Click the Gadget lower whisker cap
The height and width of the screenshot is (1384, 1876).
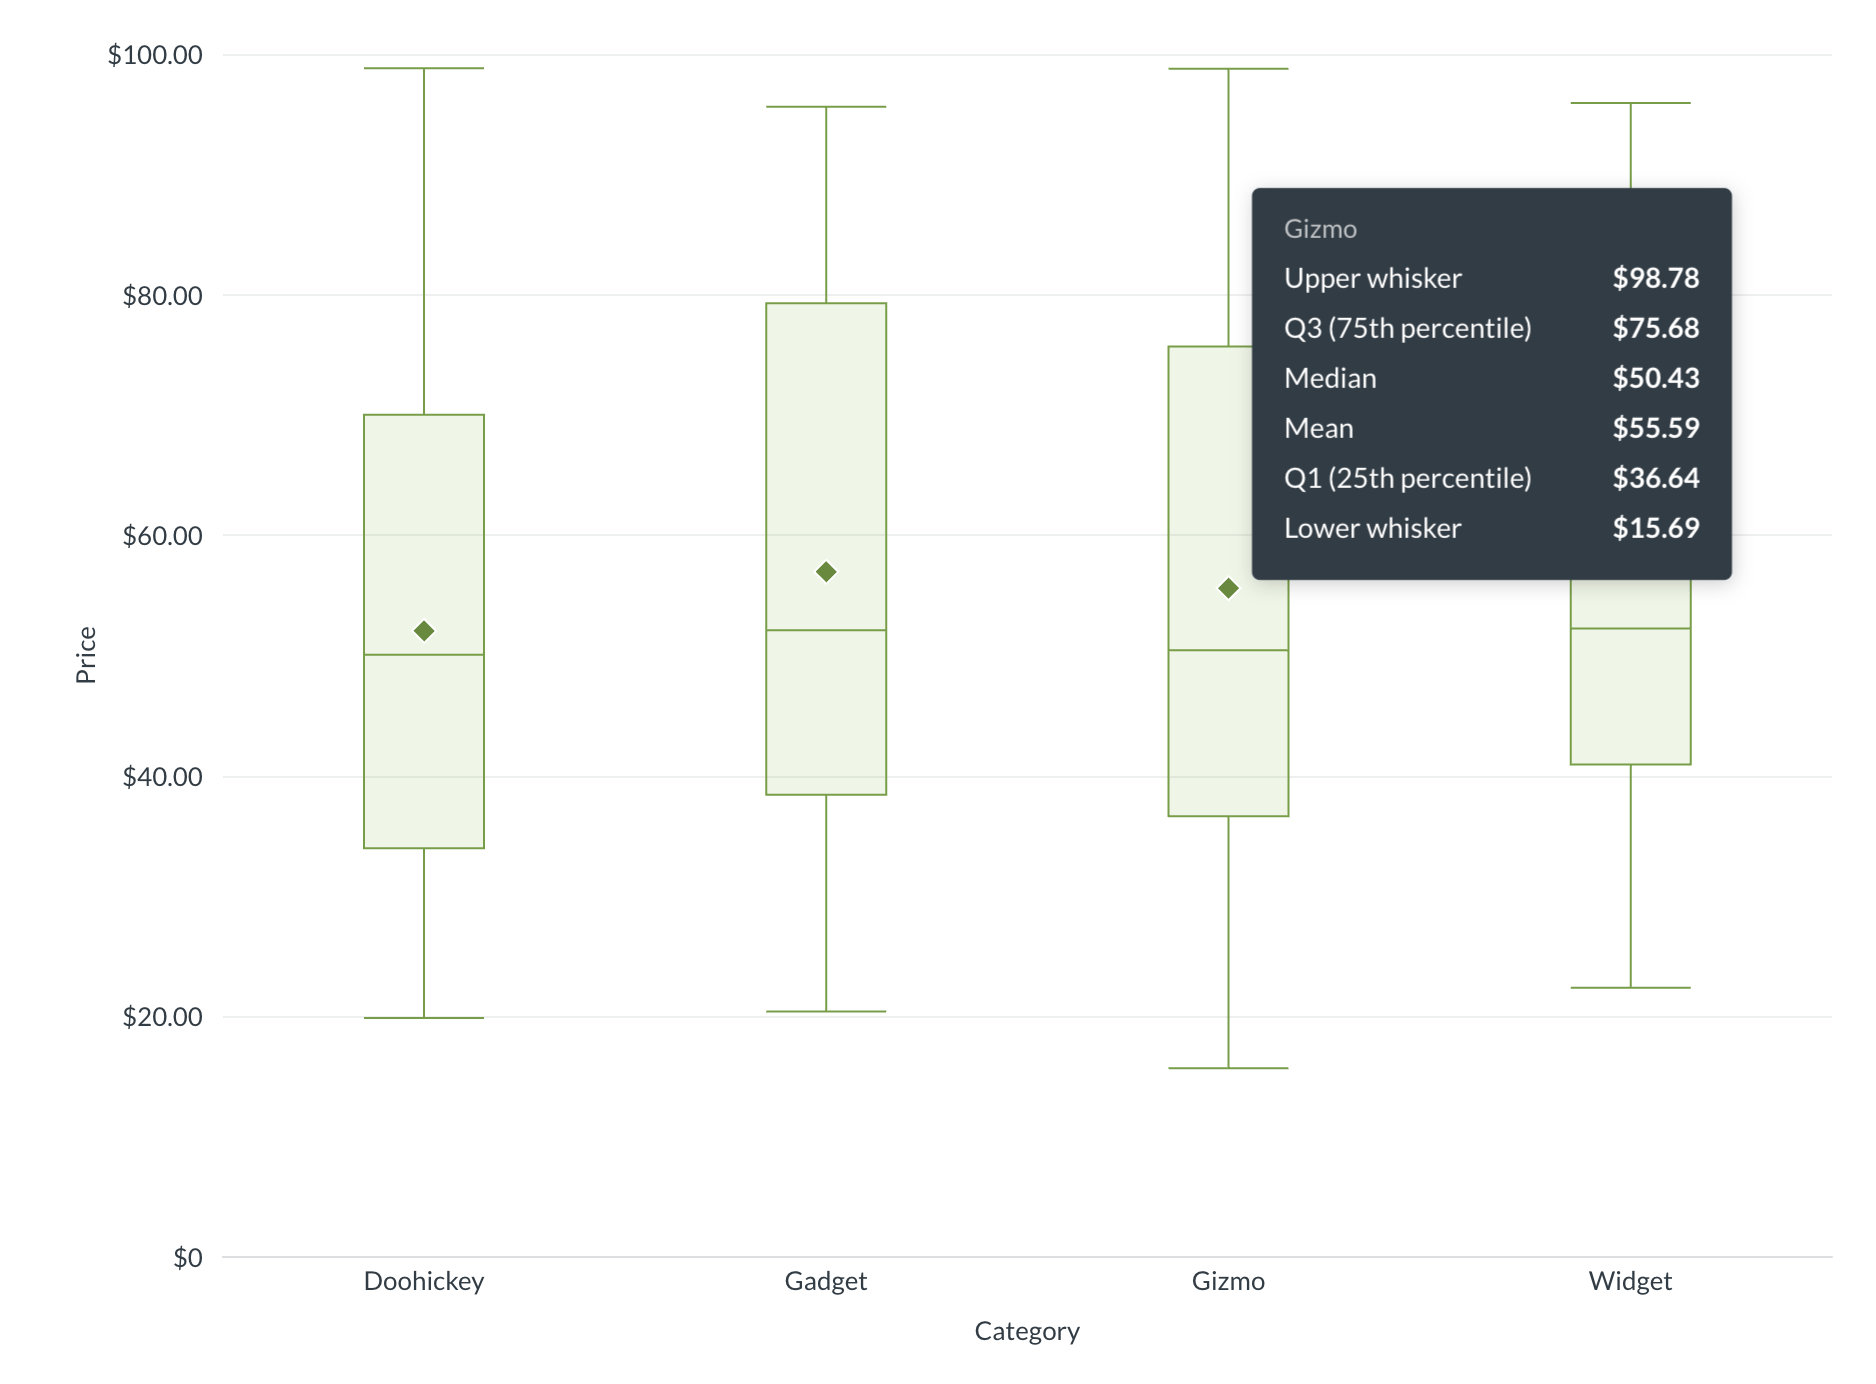point(826,1011)
